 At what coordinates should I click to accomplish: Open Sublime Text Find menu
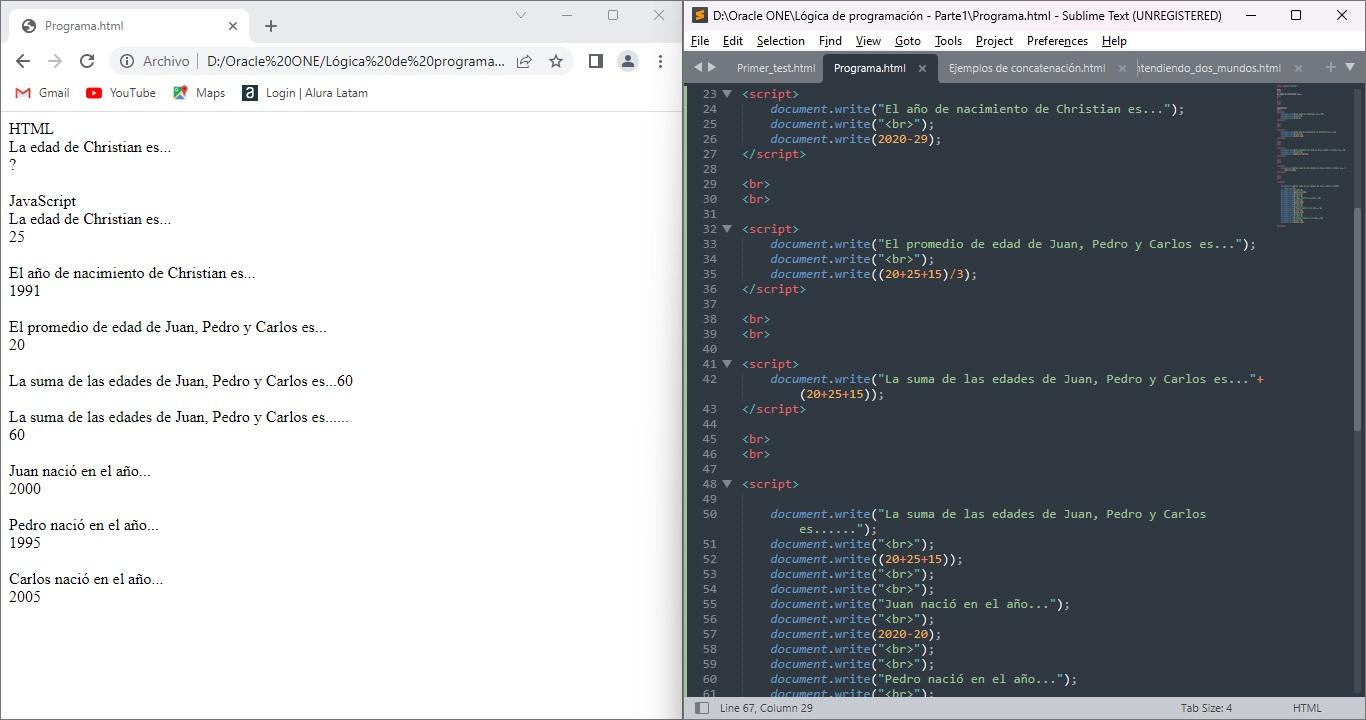[830, 41]
